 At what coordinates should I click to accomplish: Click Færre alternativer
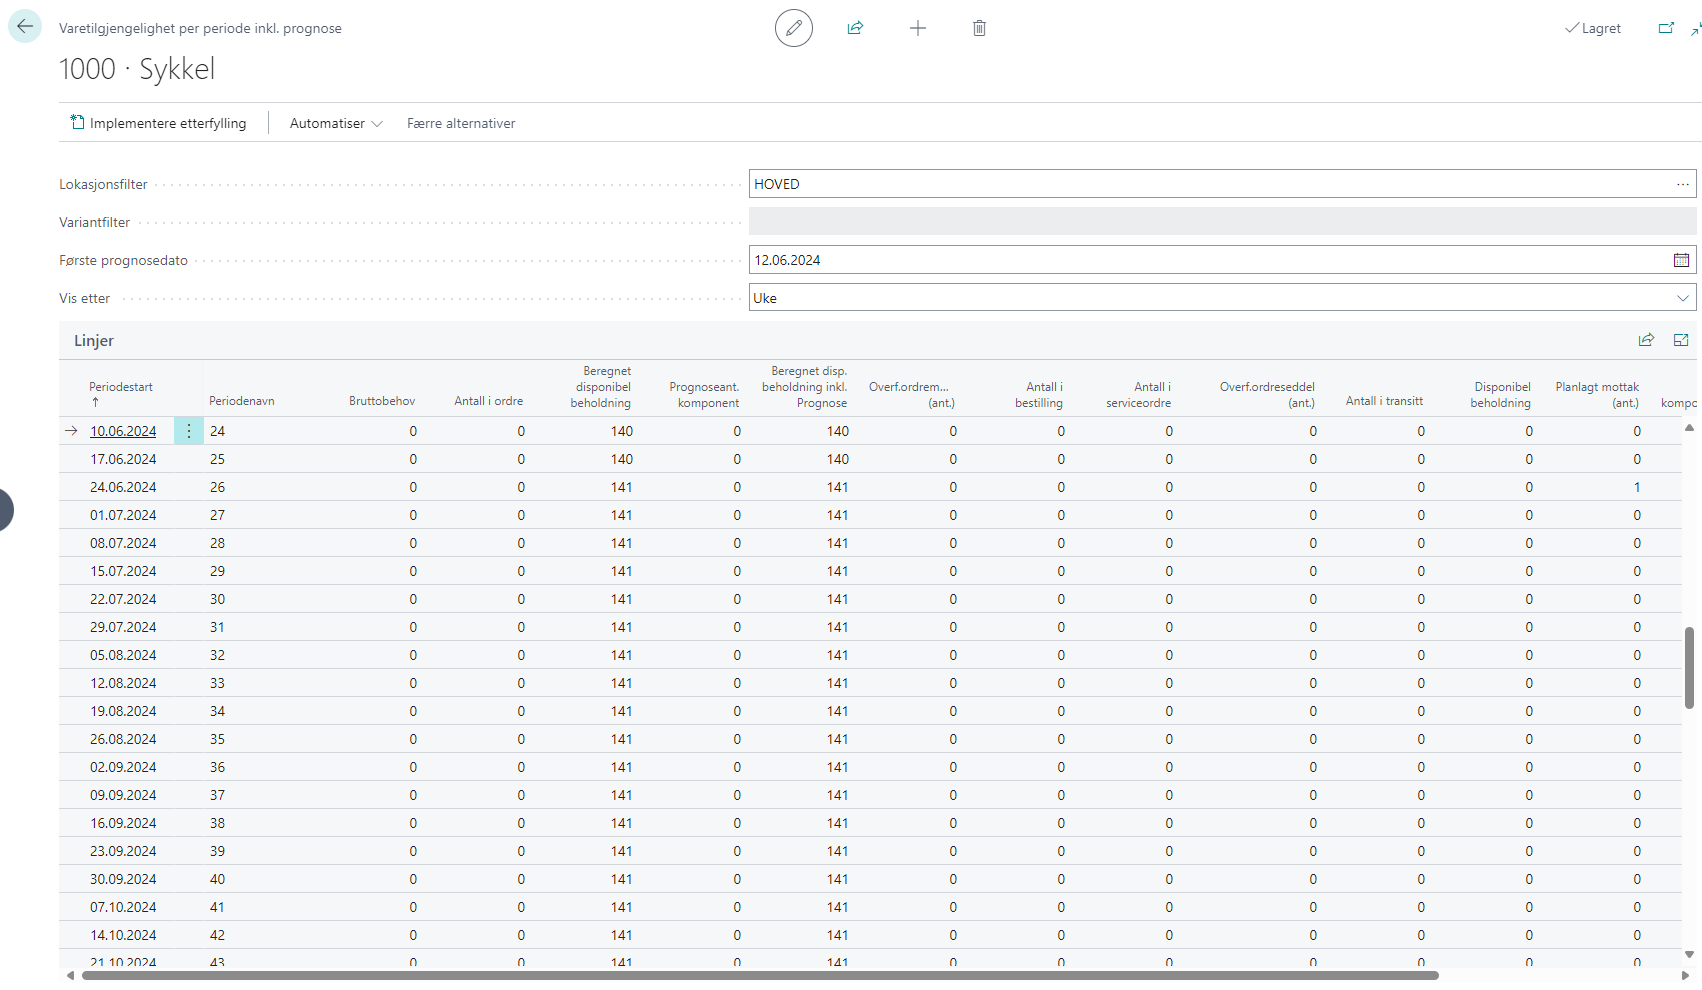tap(461, 123)
